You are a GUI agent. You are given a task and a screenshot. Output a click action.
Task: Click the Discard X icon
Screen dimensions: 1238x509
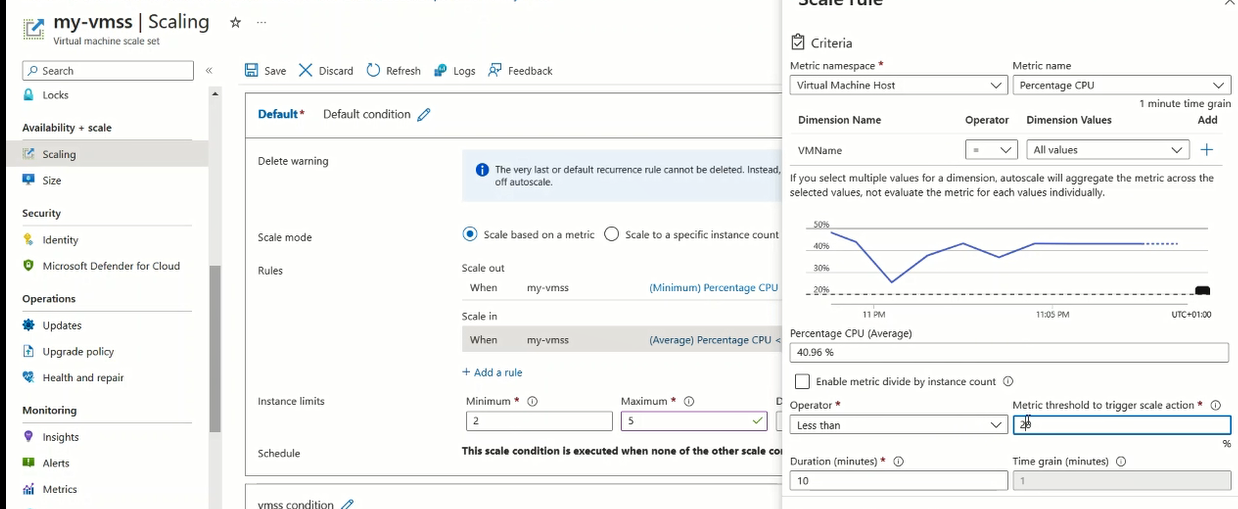[x=306, y=71]
